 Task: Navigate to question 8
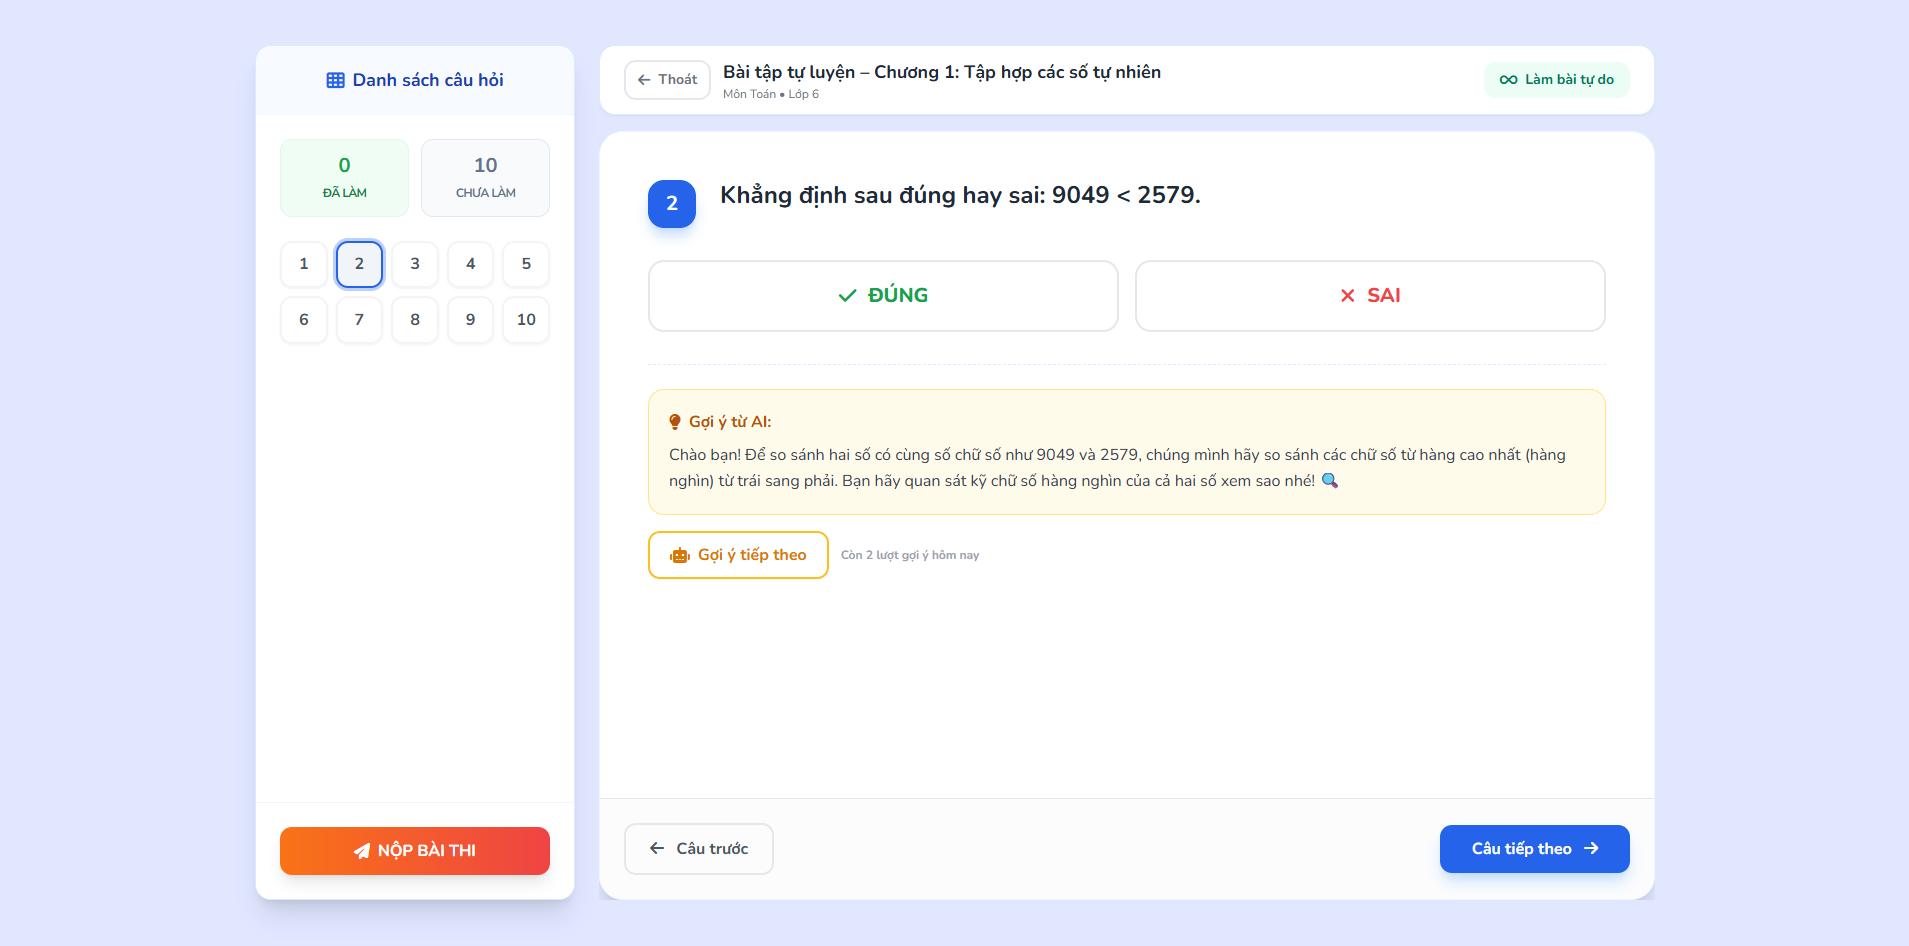point(415,320)
